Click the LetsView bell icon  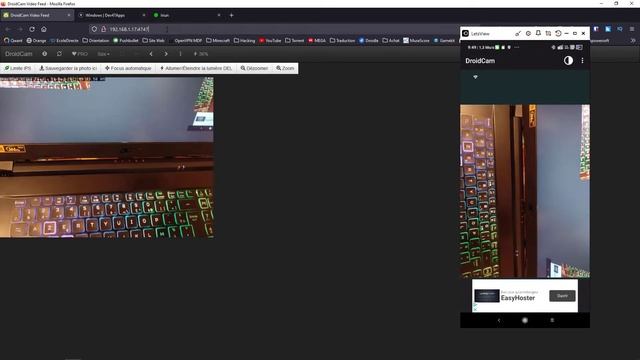point(538,33)
